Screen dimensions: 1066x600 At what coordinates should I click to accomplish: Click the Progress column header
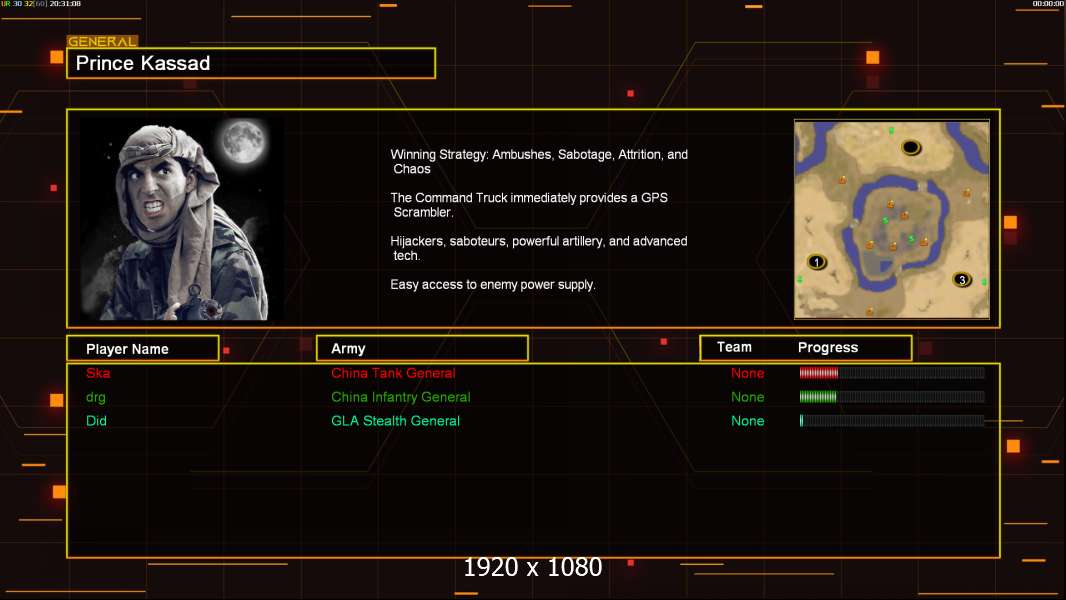[x=828, y=347]
